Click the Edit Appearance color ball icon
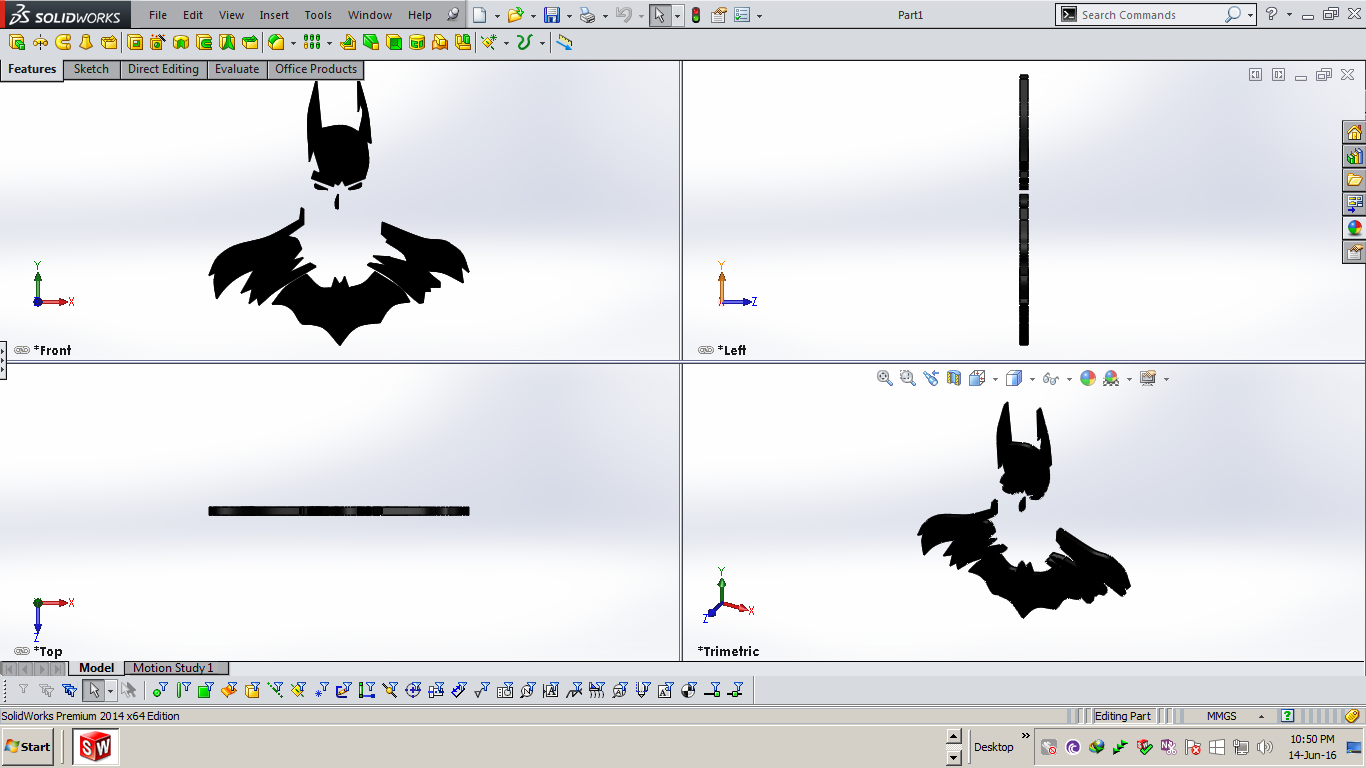Screen dimensions: 1366x768 click(1088, 378)
